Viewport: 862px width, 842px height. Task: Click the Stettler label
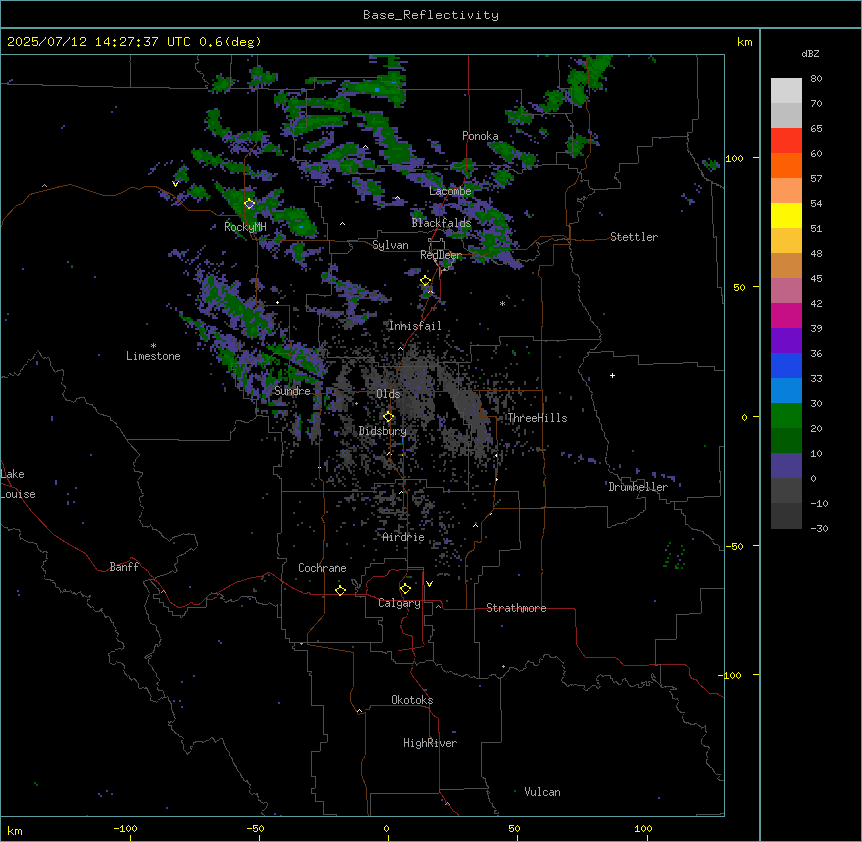pyautogui.click(x=634, y=237)
